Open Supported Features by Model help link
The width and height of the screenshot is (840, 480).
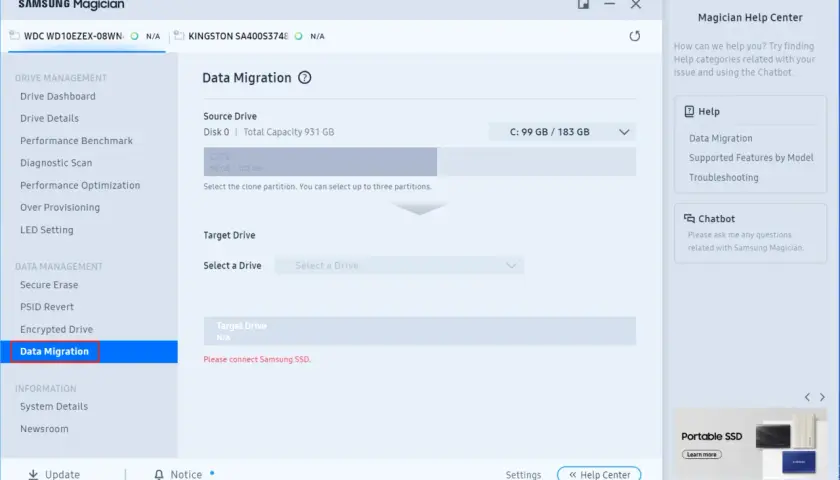(751, 158)
